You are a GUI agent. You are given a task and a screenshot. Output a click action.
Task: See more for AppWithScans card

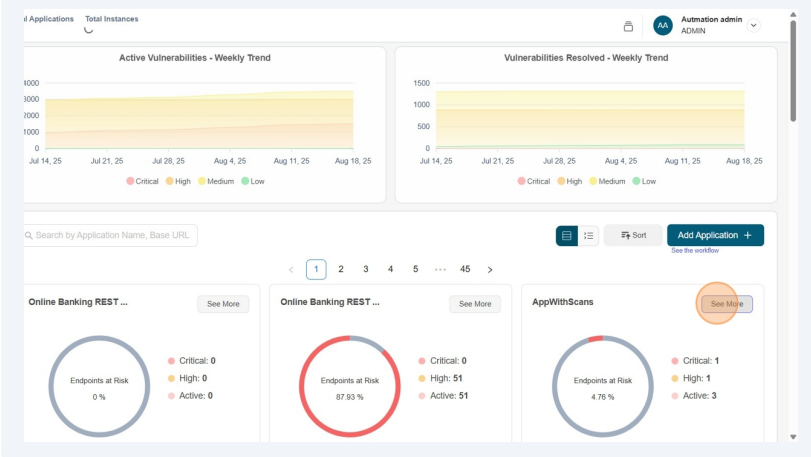click(726, 304)
